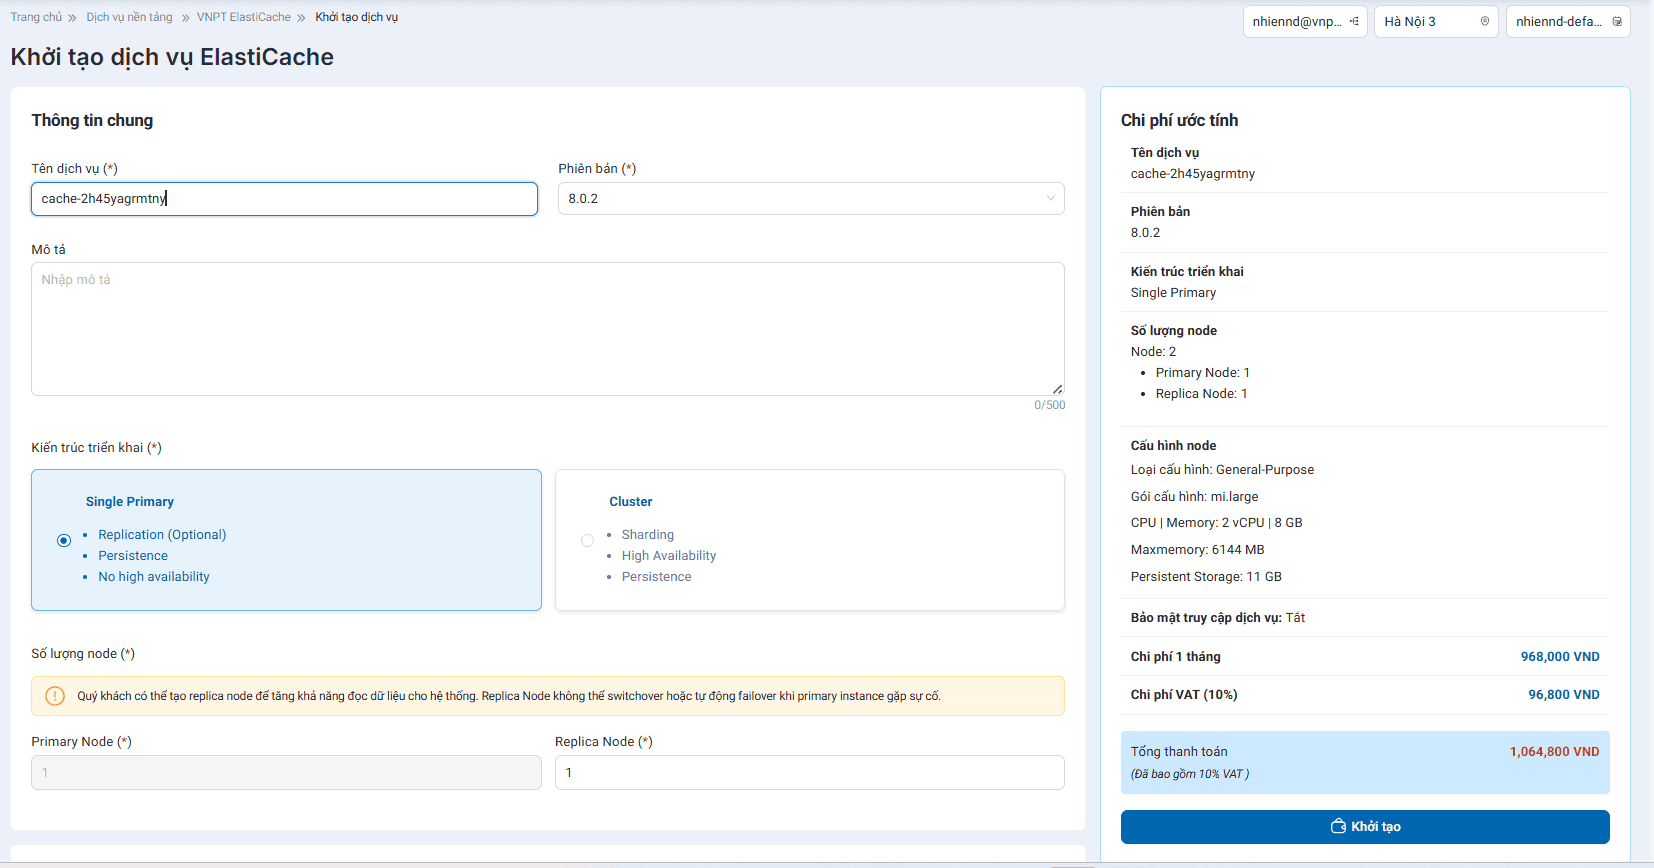Focus the Mô tả description textarea
The width and height of the screenshot is (1654, 868).
pos(547,329)
